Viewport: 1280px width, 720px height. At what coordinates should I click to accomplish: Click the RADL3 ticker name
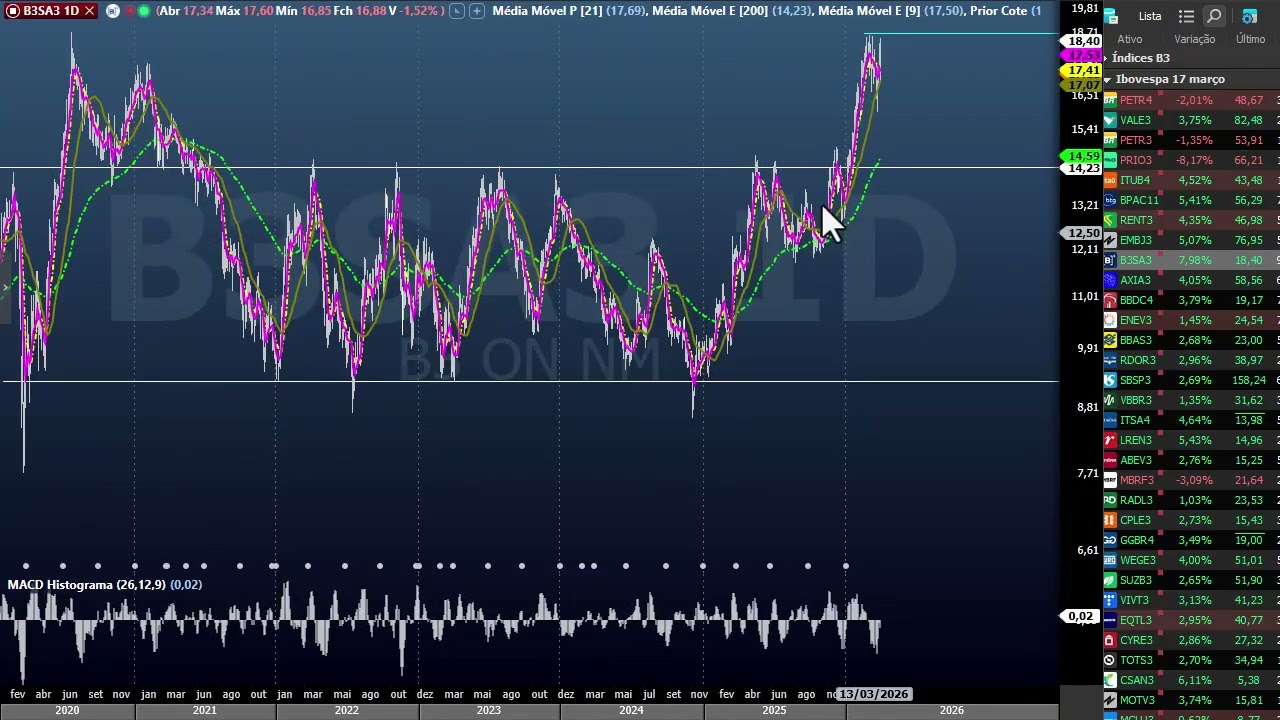point(1136,500)
